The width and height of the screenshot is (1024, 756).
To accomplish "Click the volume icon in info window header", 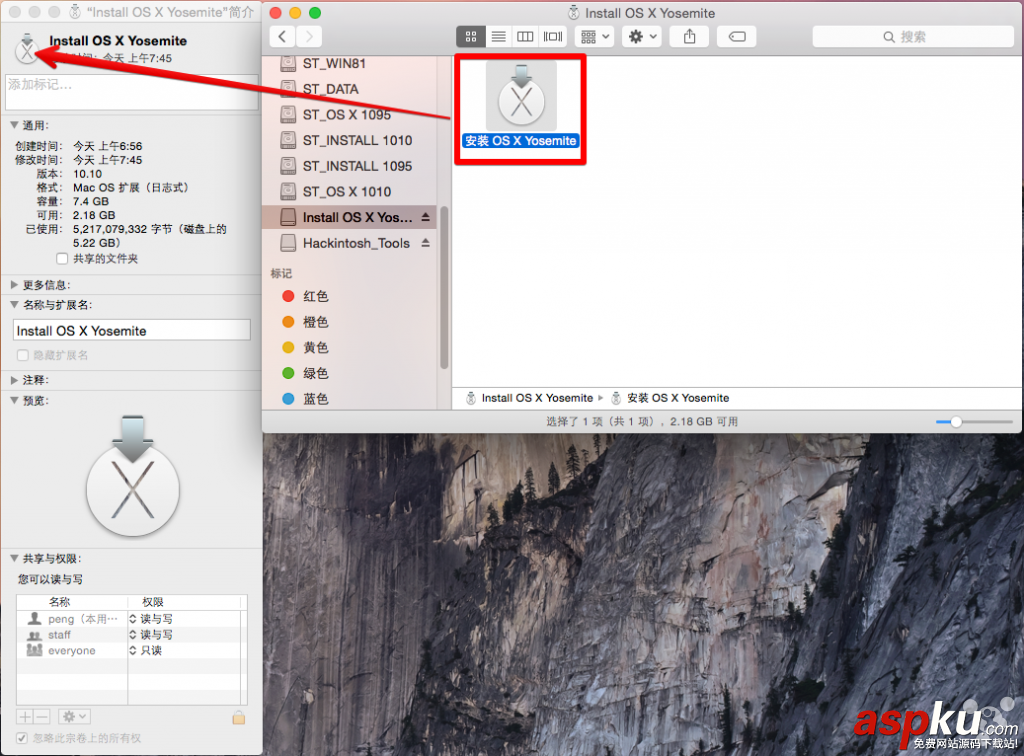I will 27,48.
